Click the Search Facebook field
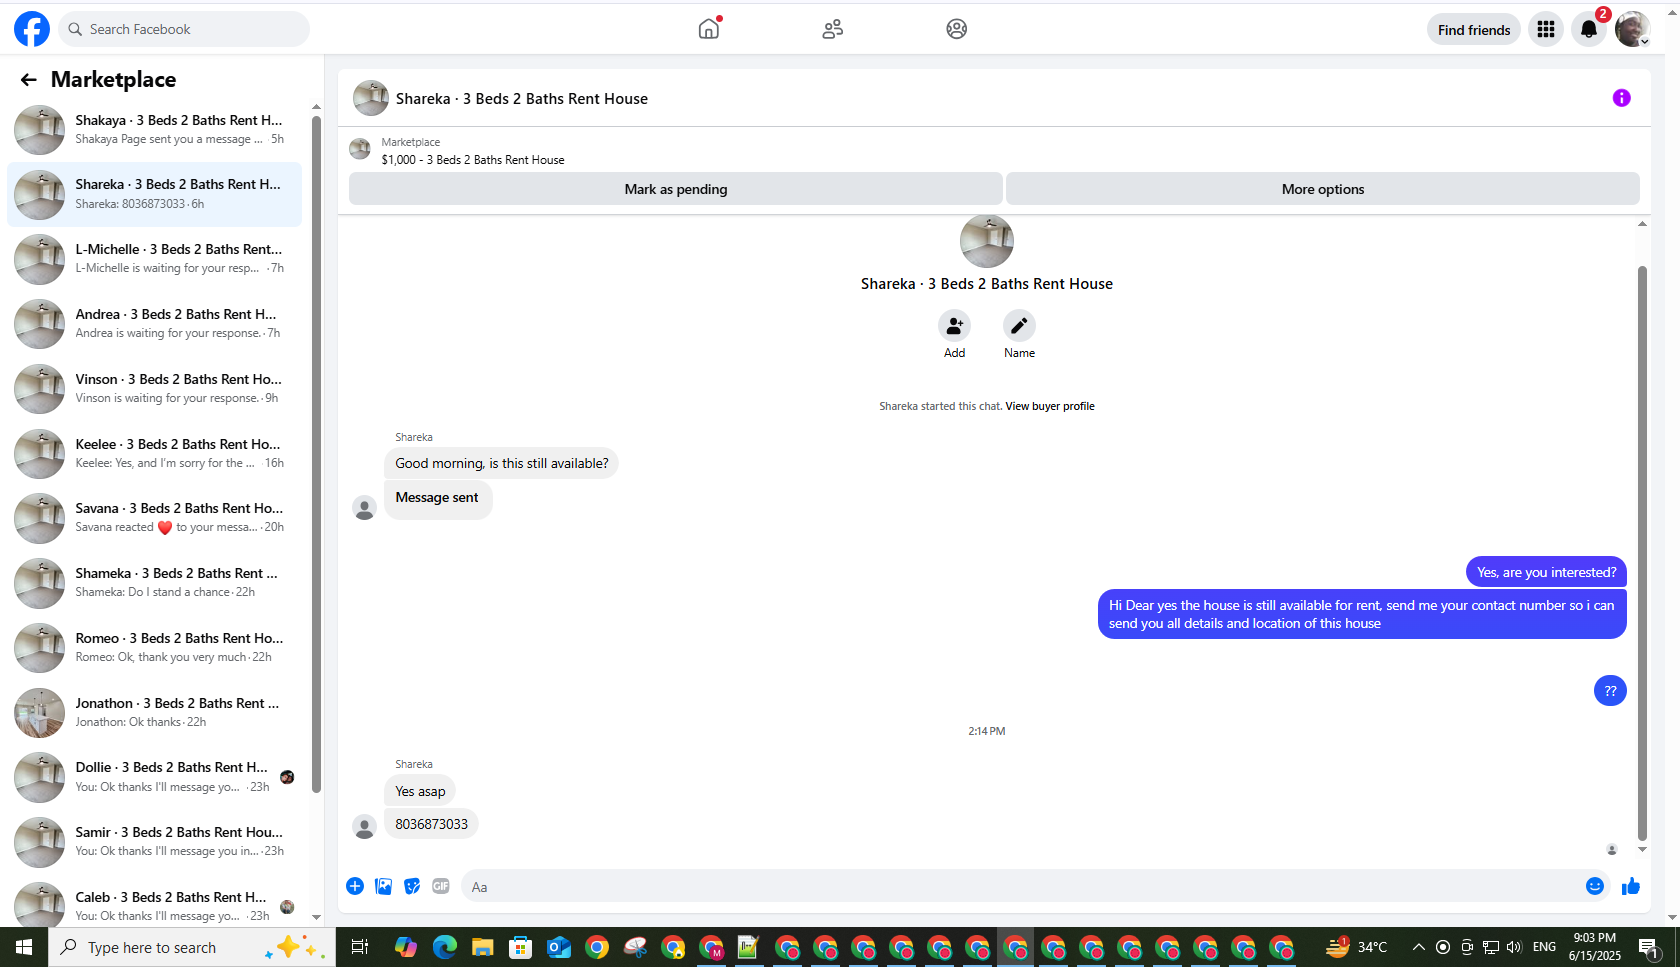Image resolution: width=1680 pixels, height=967 pixels. [184, 29]
